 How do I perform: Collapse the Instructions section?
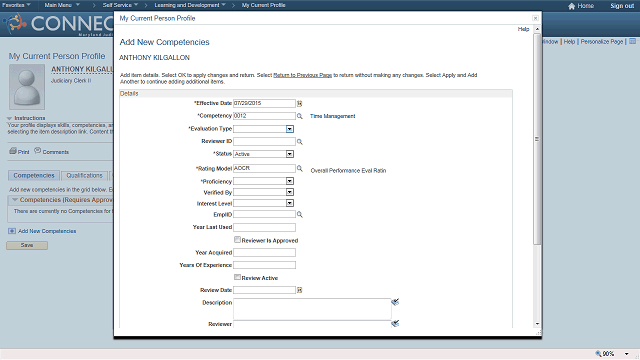click(x=9, y=118)
